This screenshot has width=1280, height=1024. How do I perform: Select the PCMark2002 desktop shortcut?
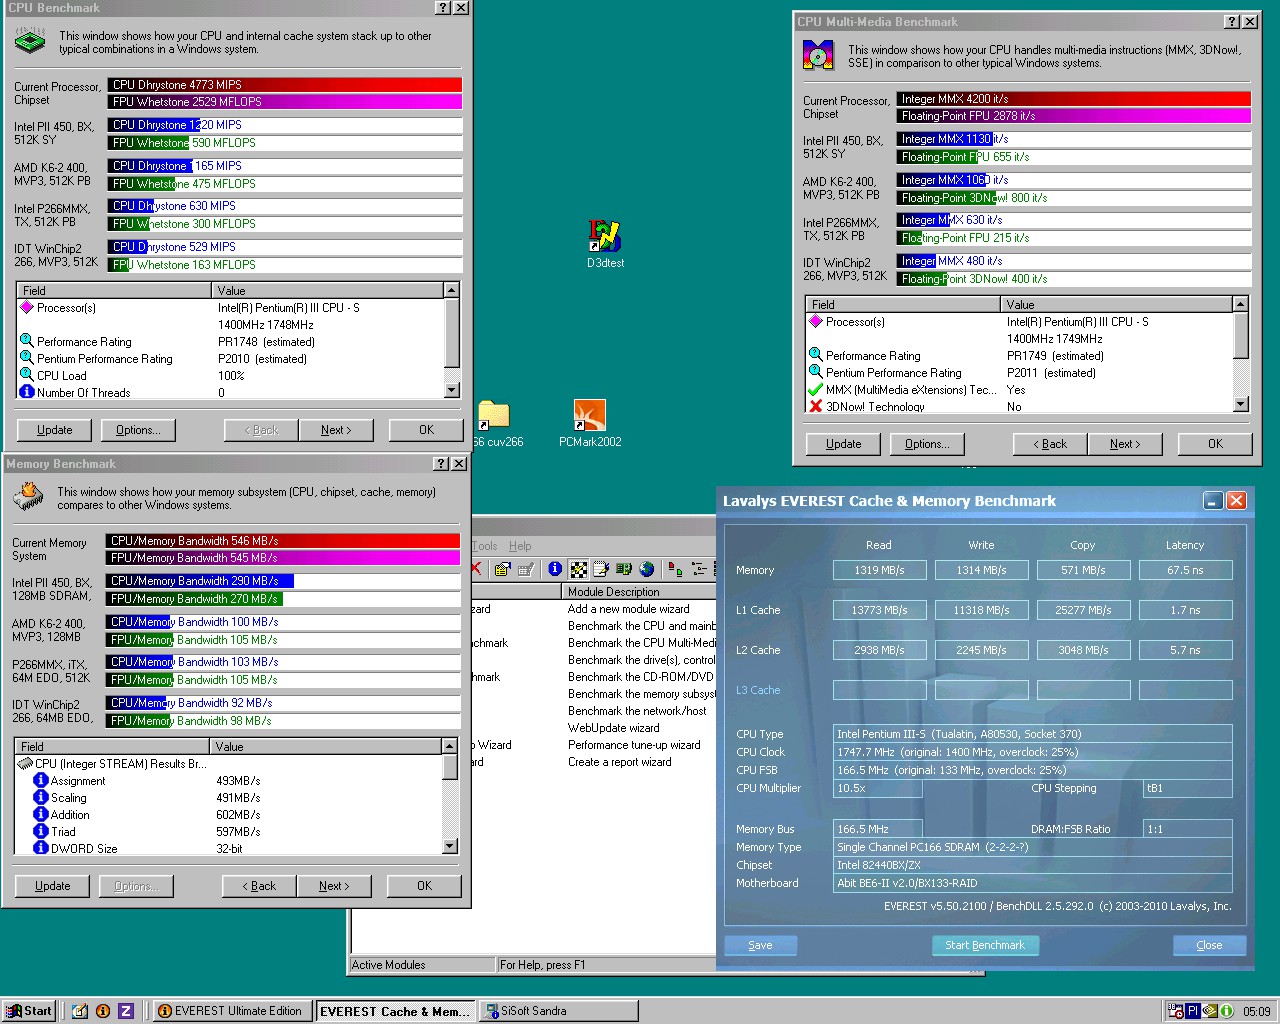(x=590, y=424)
